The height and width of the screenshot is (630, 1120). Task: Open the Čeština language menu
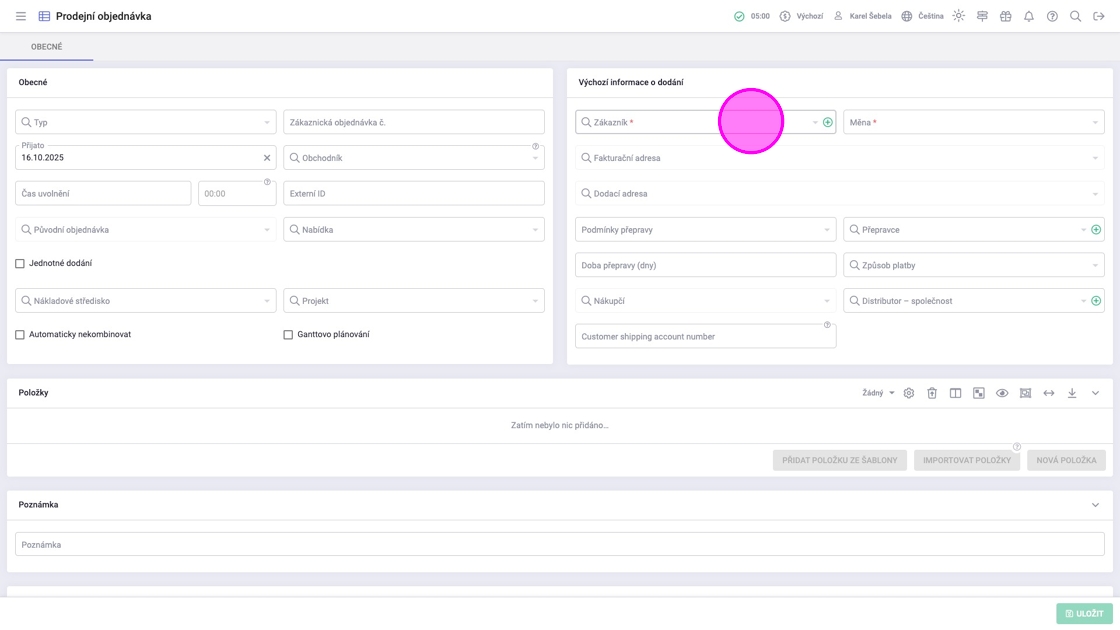pos(922,16)
